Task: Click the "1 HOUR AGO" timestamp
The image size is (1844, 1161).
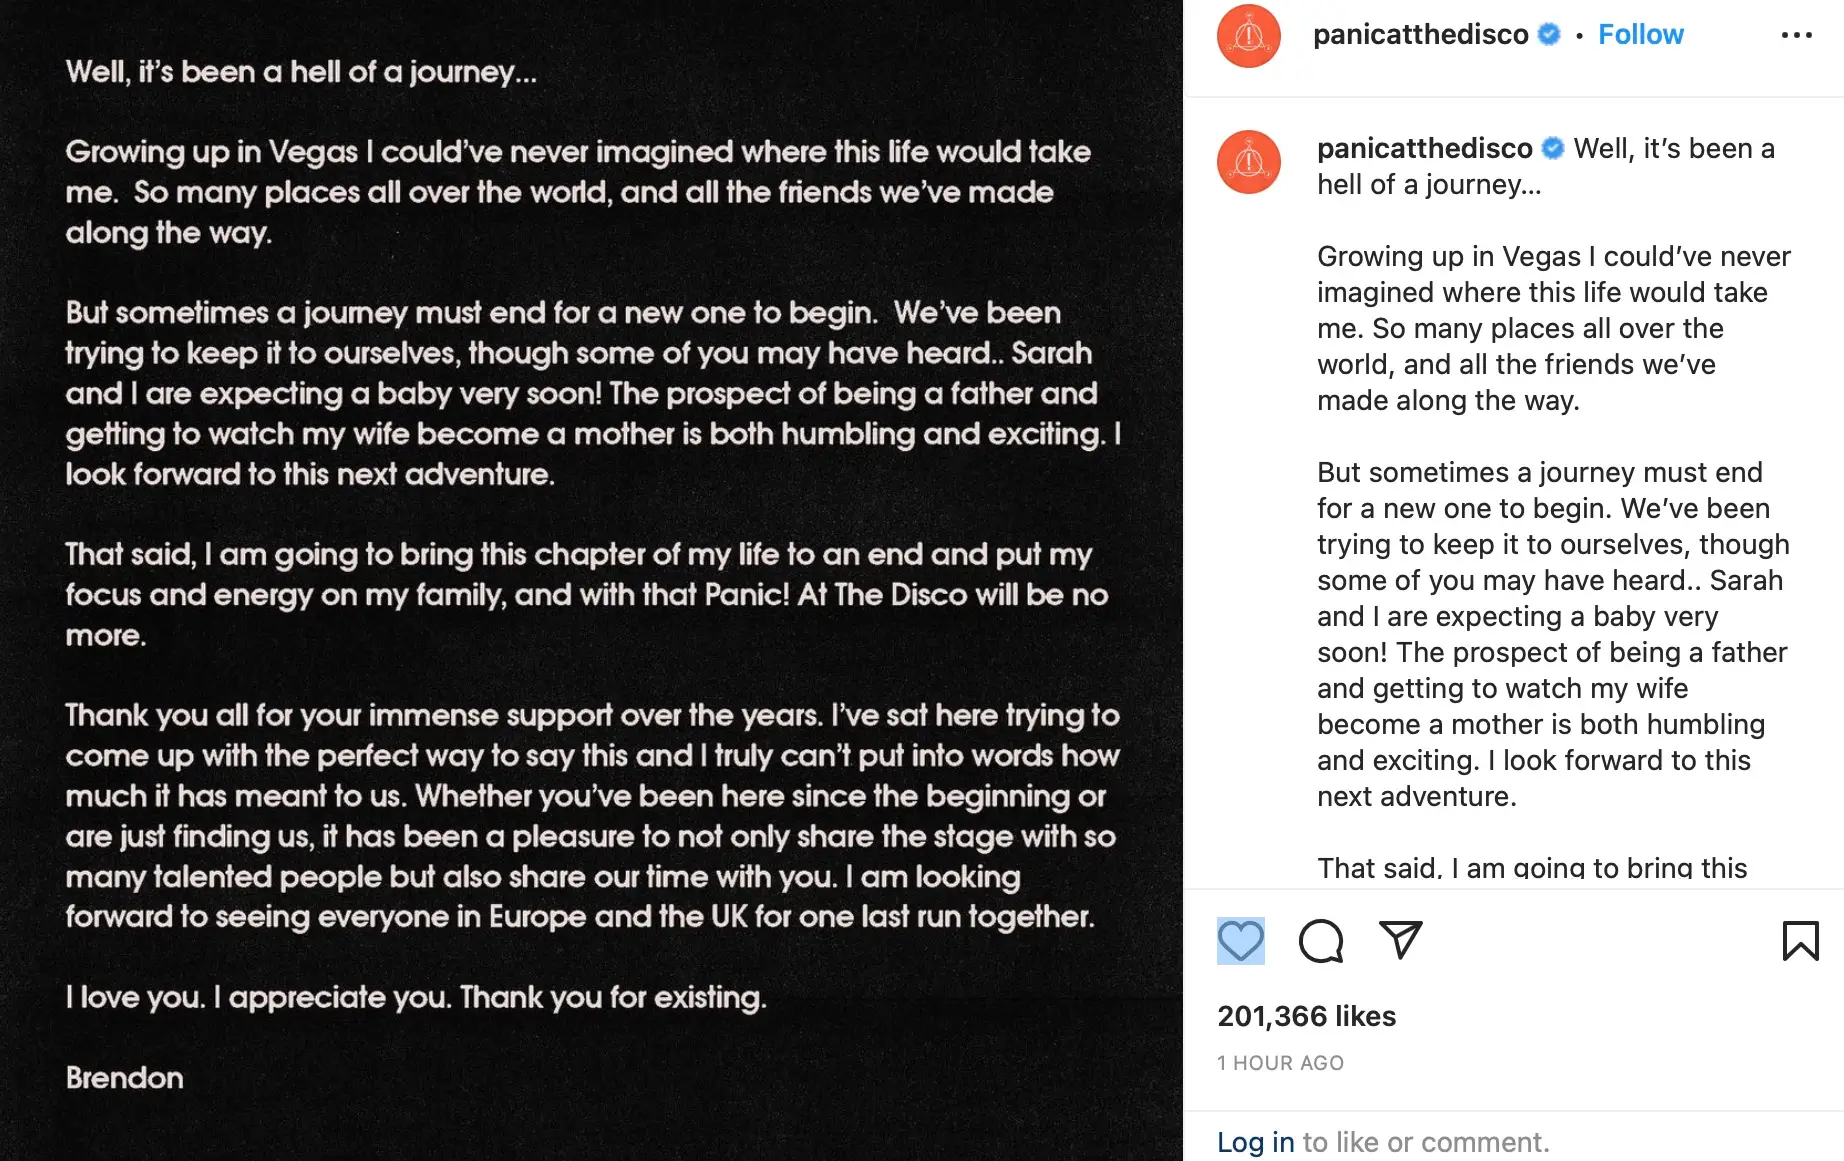Action: click(1280, 1063)
